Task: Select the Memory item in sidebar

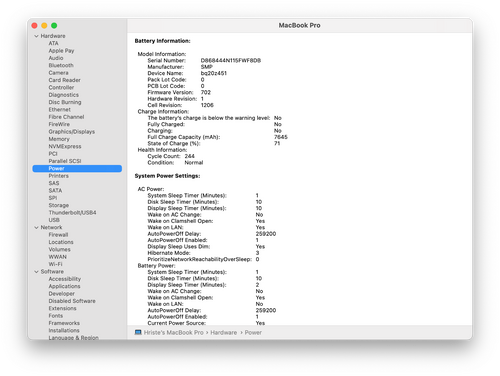Action: (59, 139)
